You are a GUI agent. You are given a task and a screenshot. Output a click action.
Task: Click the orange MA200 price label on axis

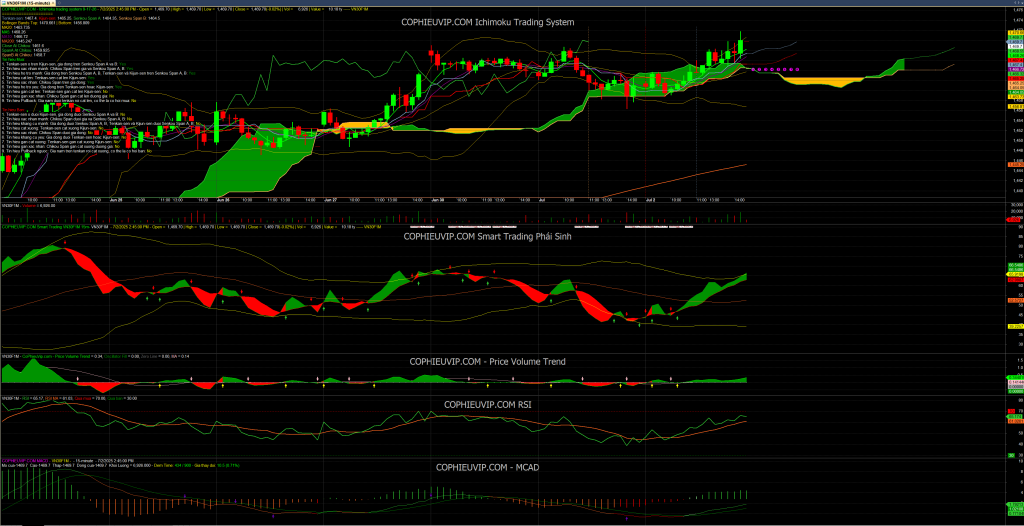pos(1016,165)
